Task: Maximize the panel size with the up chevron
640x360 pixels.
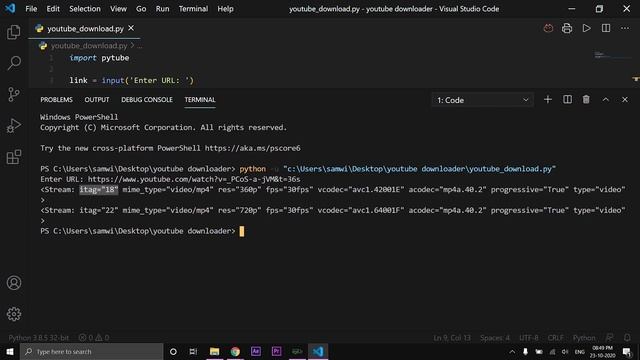Action: coord(606,100)
